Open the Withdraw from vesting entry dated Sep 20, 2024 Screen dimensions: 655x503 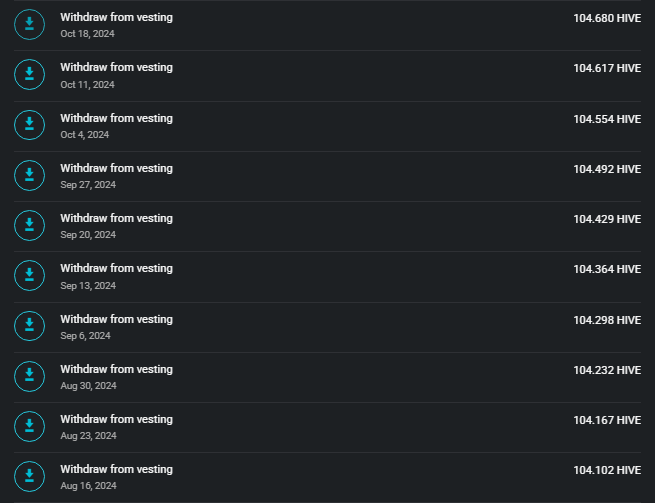(x=328, y=226)
